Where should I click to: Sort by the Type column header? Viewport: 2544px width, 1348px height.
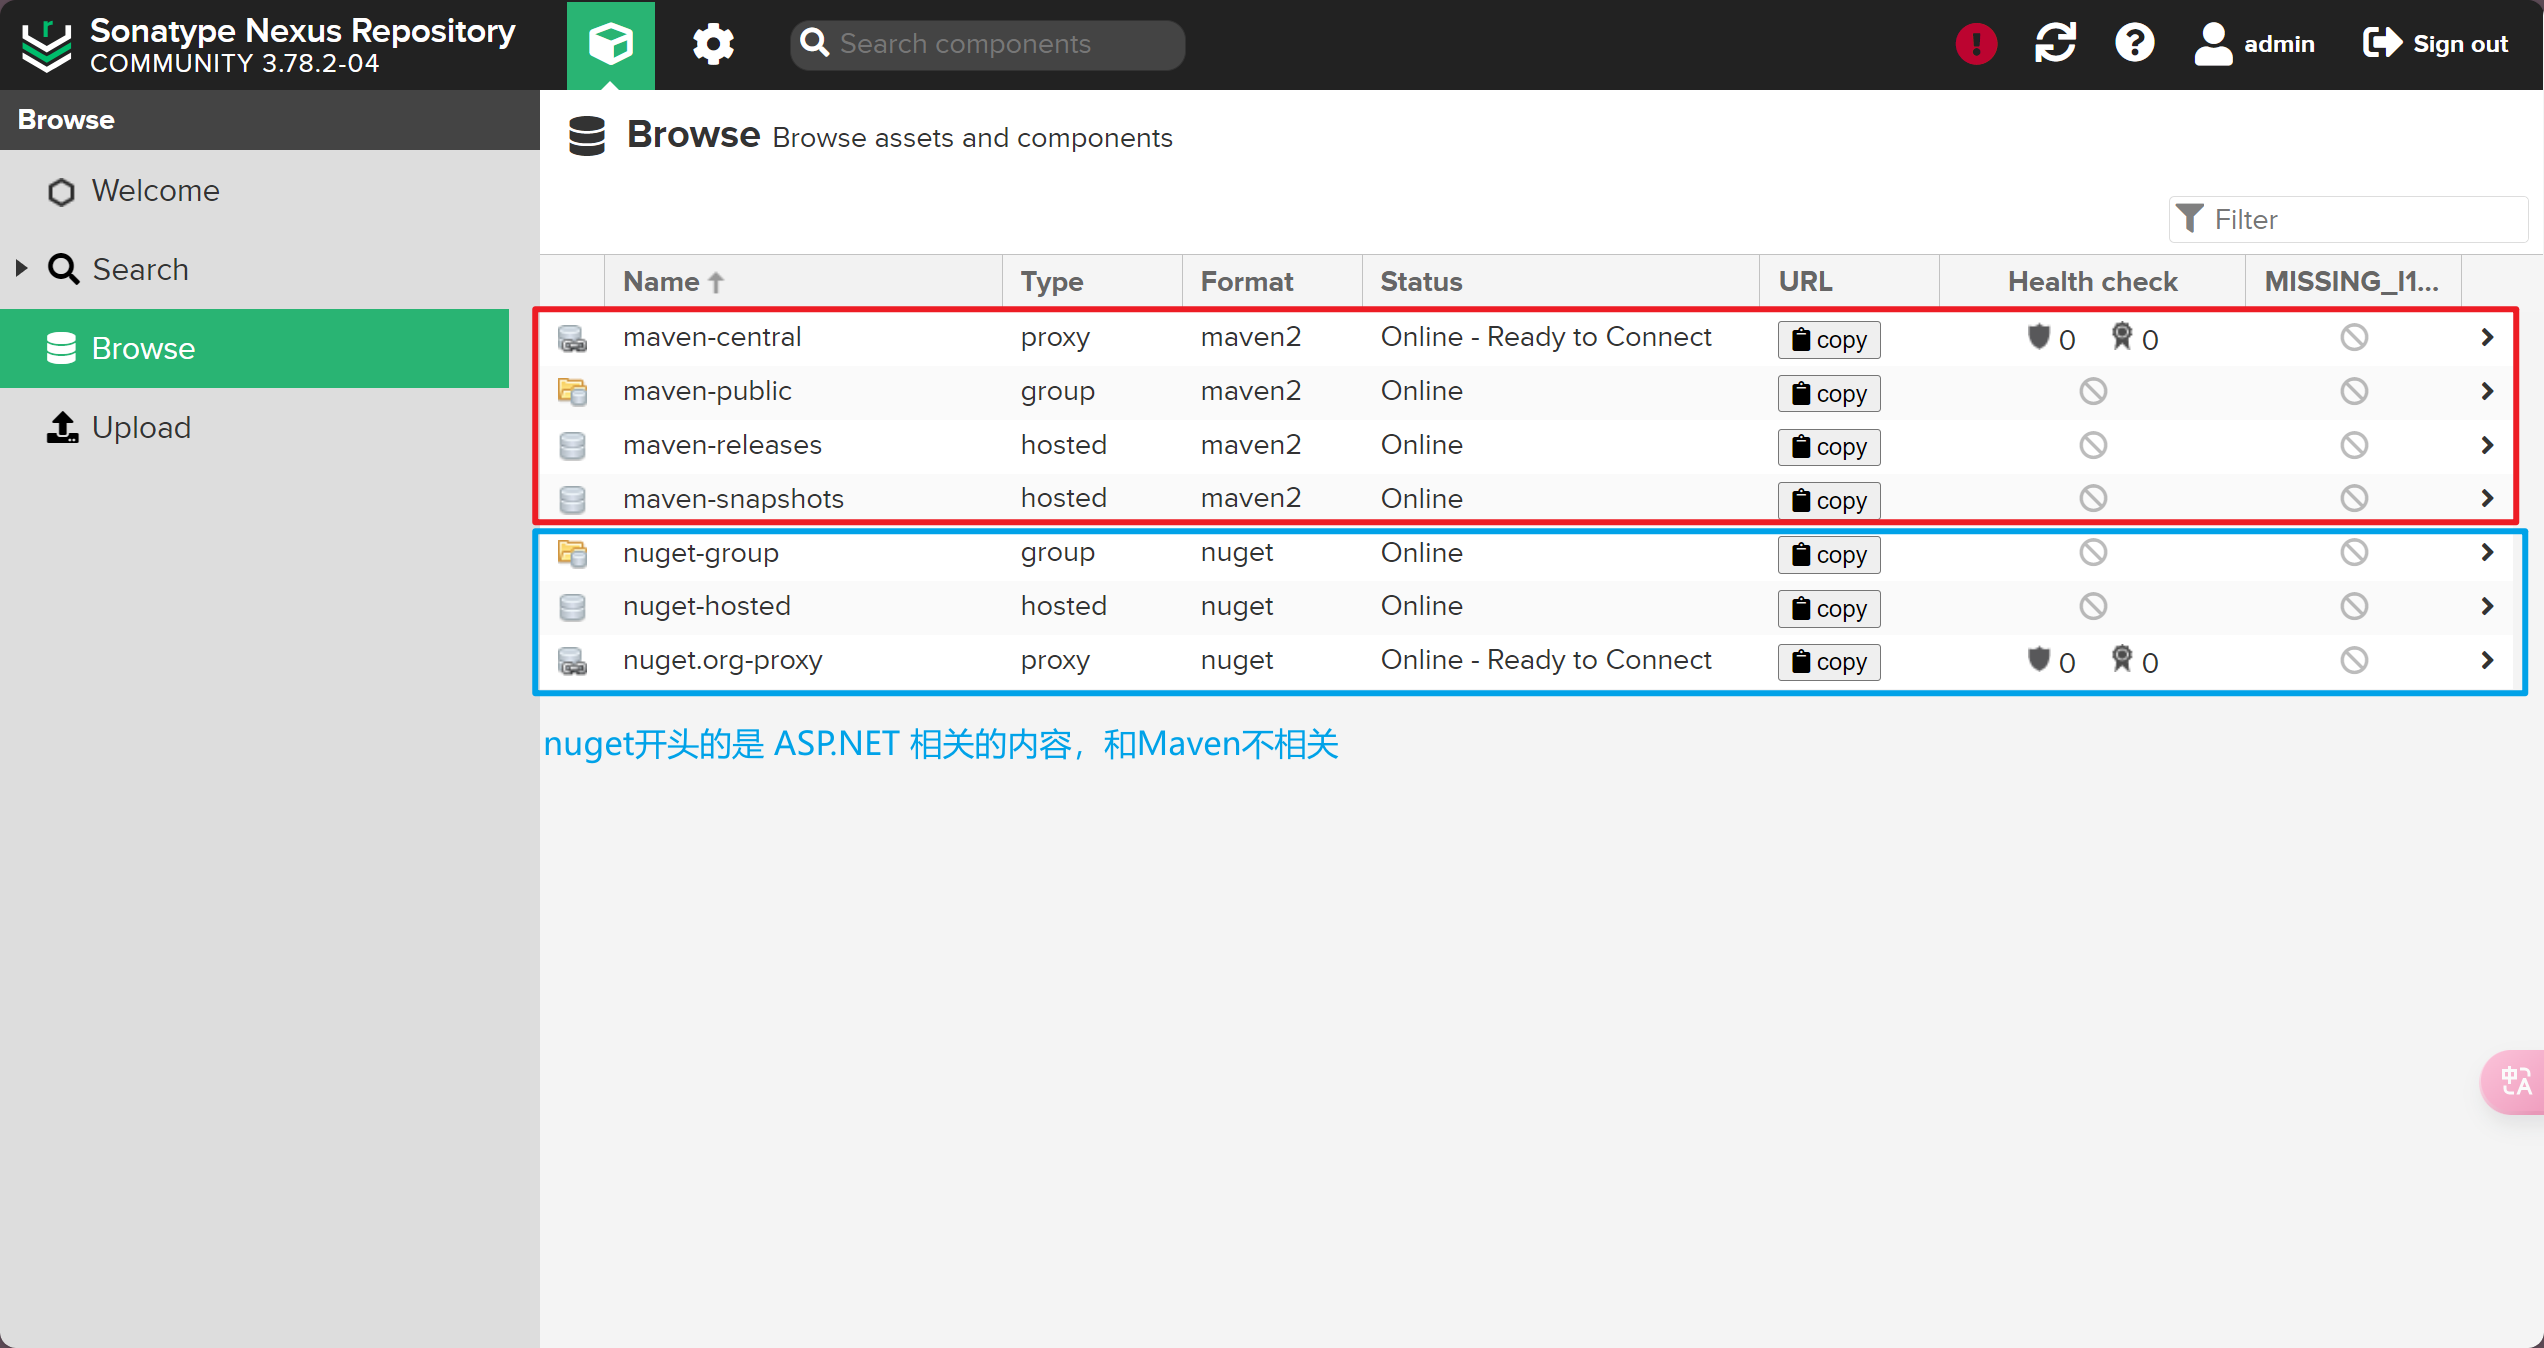pyautogui.click(x=1092, y=282)
